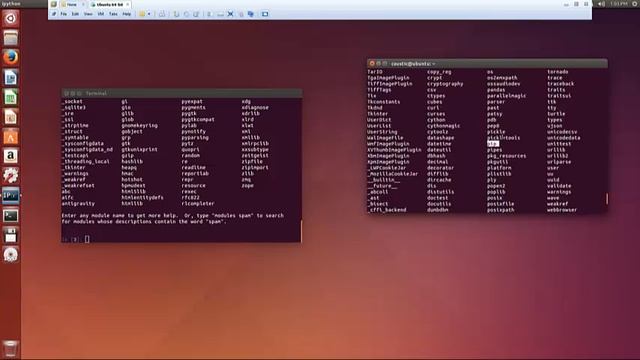Click the send Ctrl+Alt+Del toolbar icon
The image size is (640, 360).
(x=162, y=14)
